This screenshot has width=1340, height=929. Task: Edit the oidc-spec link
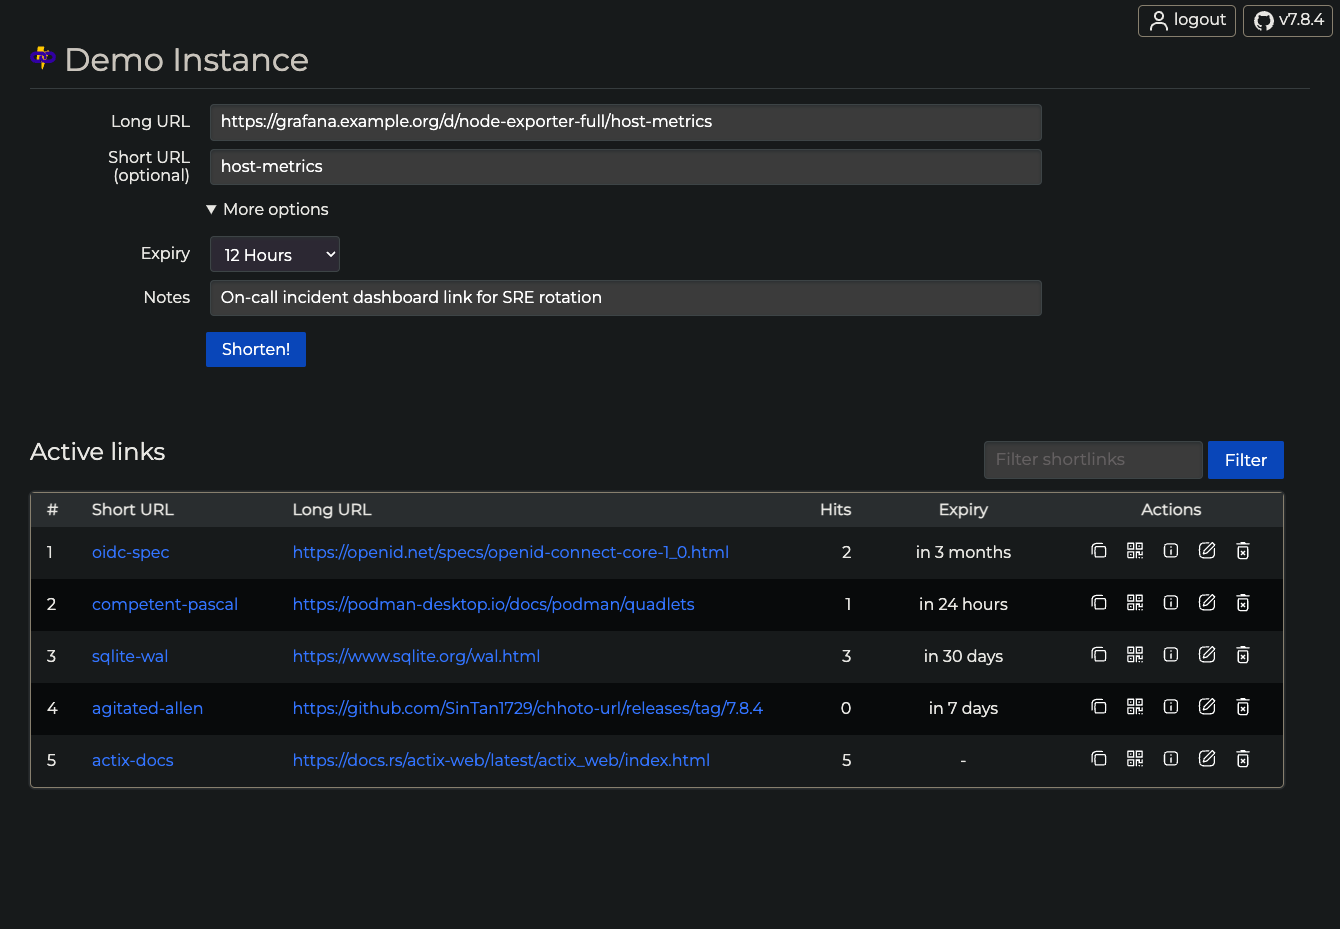[x=1207, y=551]
